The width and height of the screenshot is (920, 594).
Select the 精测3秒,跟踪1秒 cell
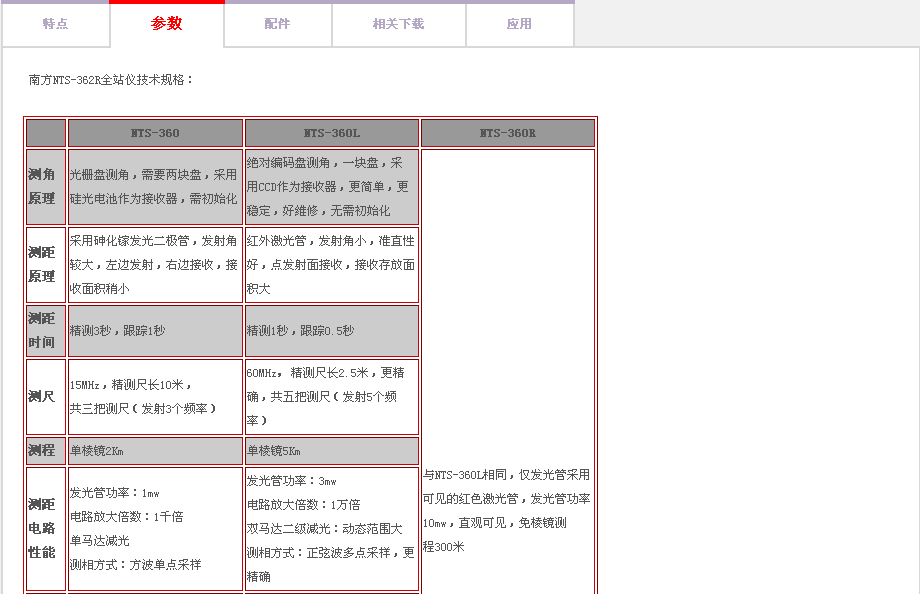coord(118,331)
